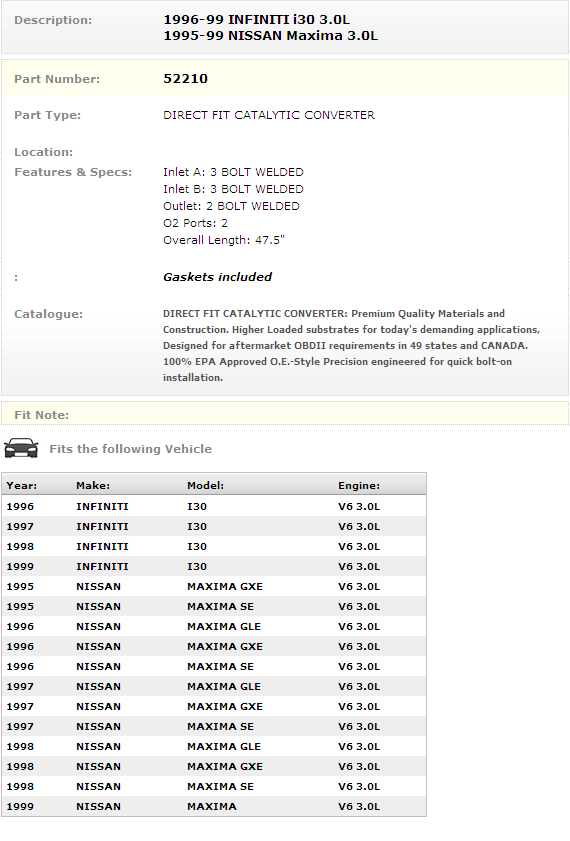This screenshot has height=841, width=570.
Task: Click the Overall Length 47.5" spec
Action: [x=224, y=240]
